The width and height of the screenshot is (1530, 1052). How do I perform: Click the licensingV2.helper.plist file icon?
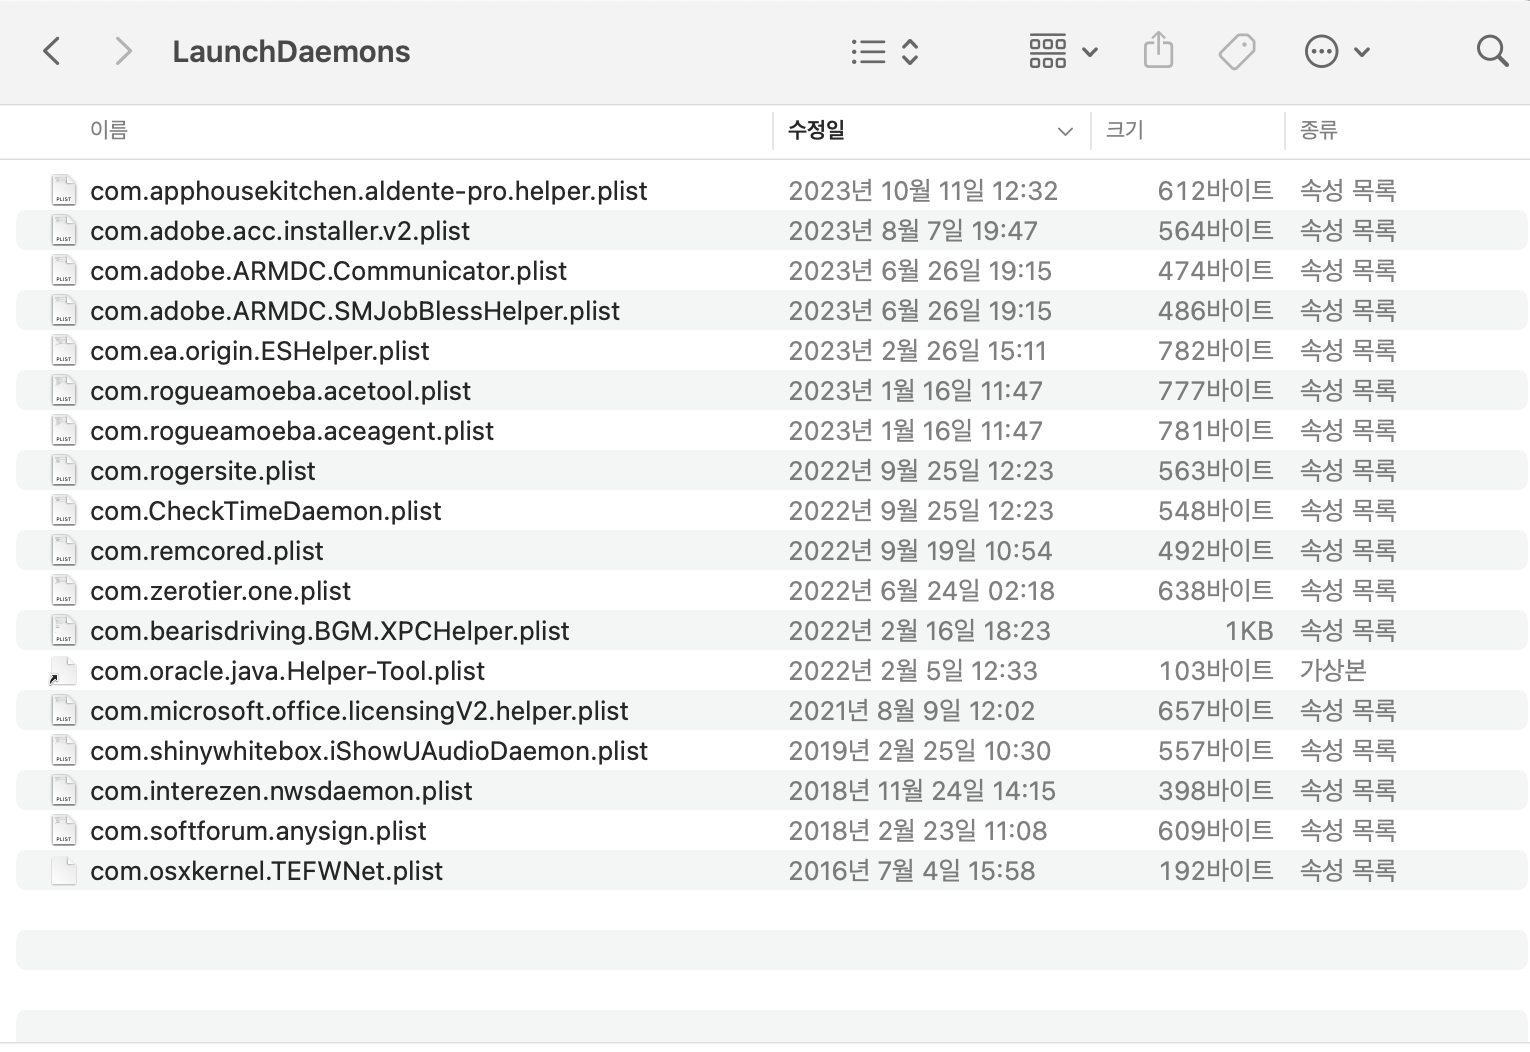click(64, 710)
